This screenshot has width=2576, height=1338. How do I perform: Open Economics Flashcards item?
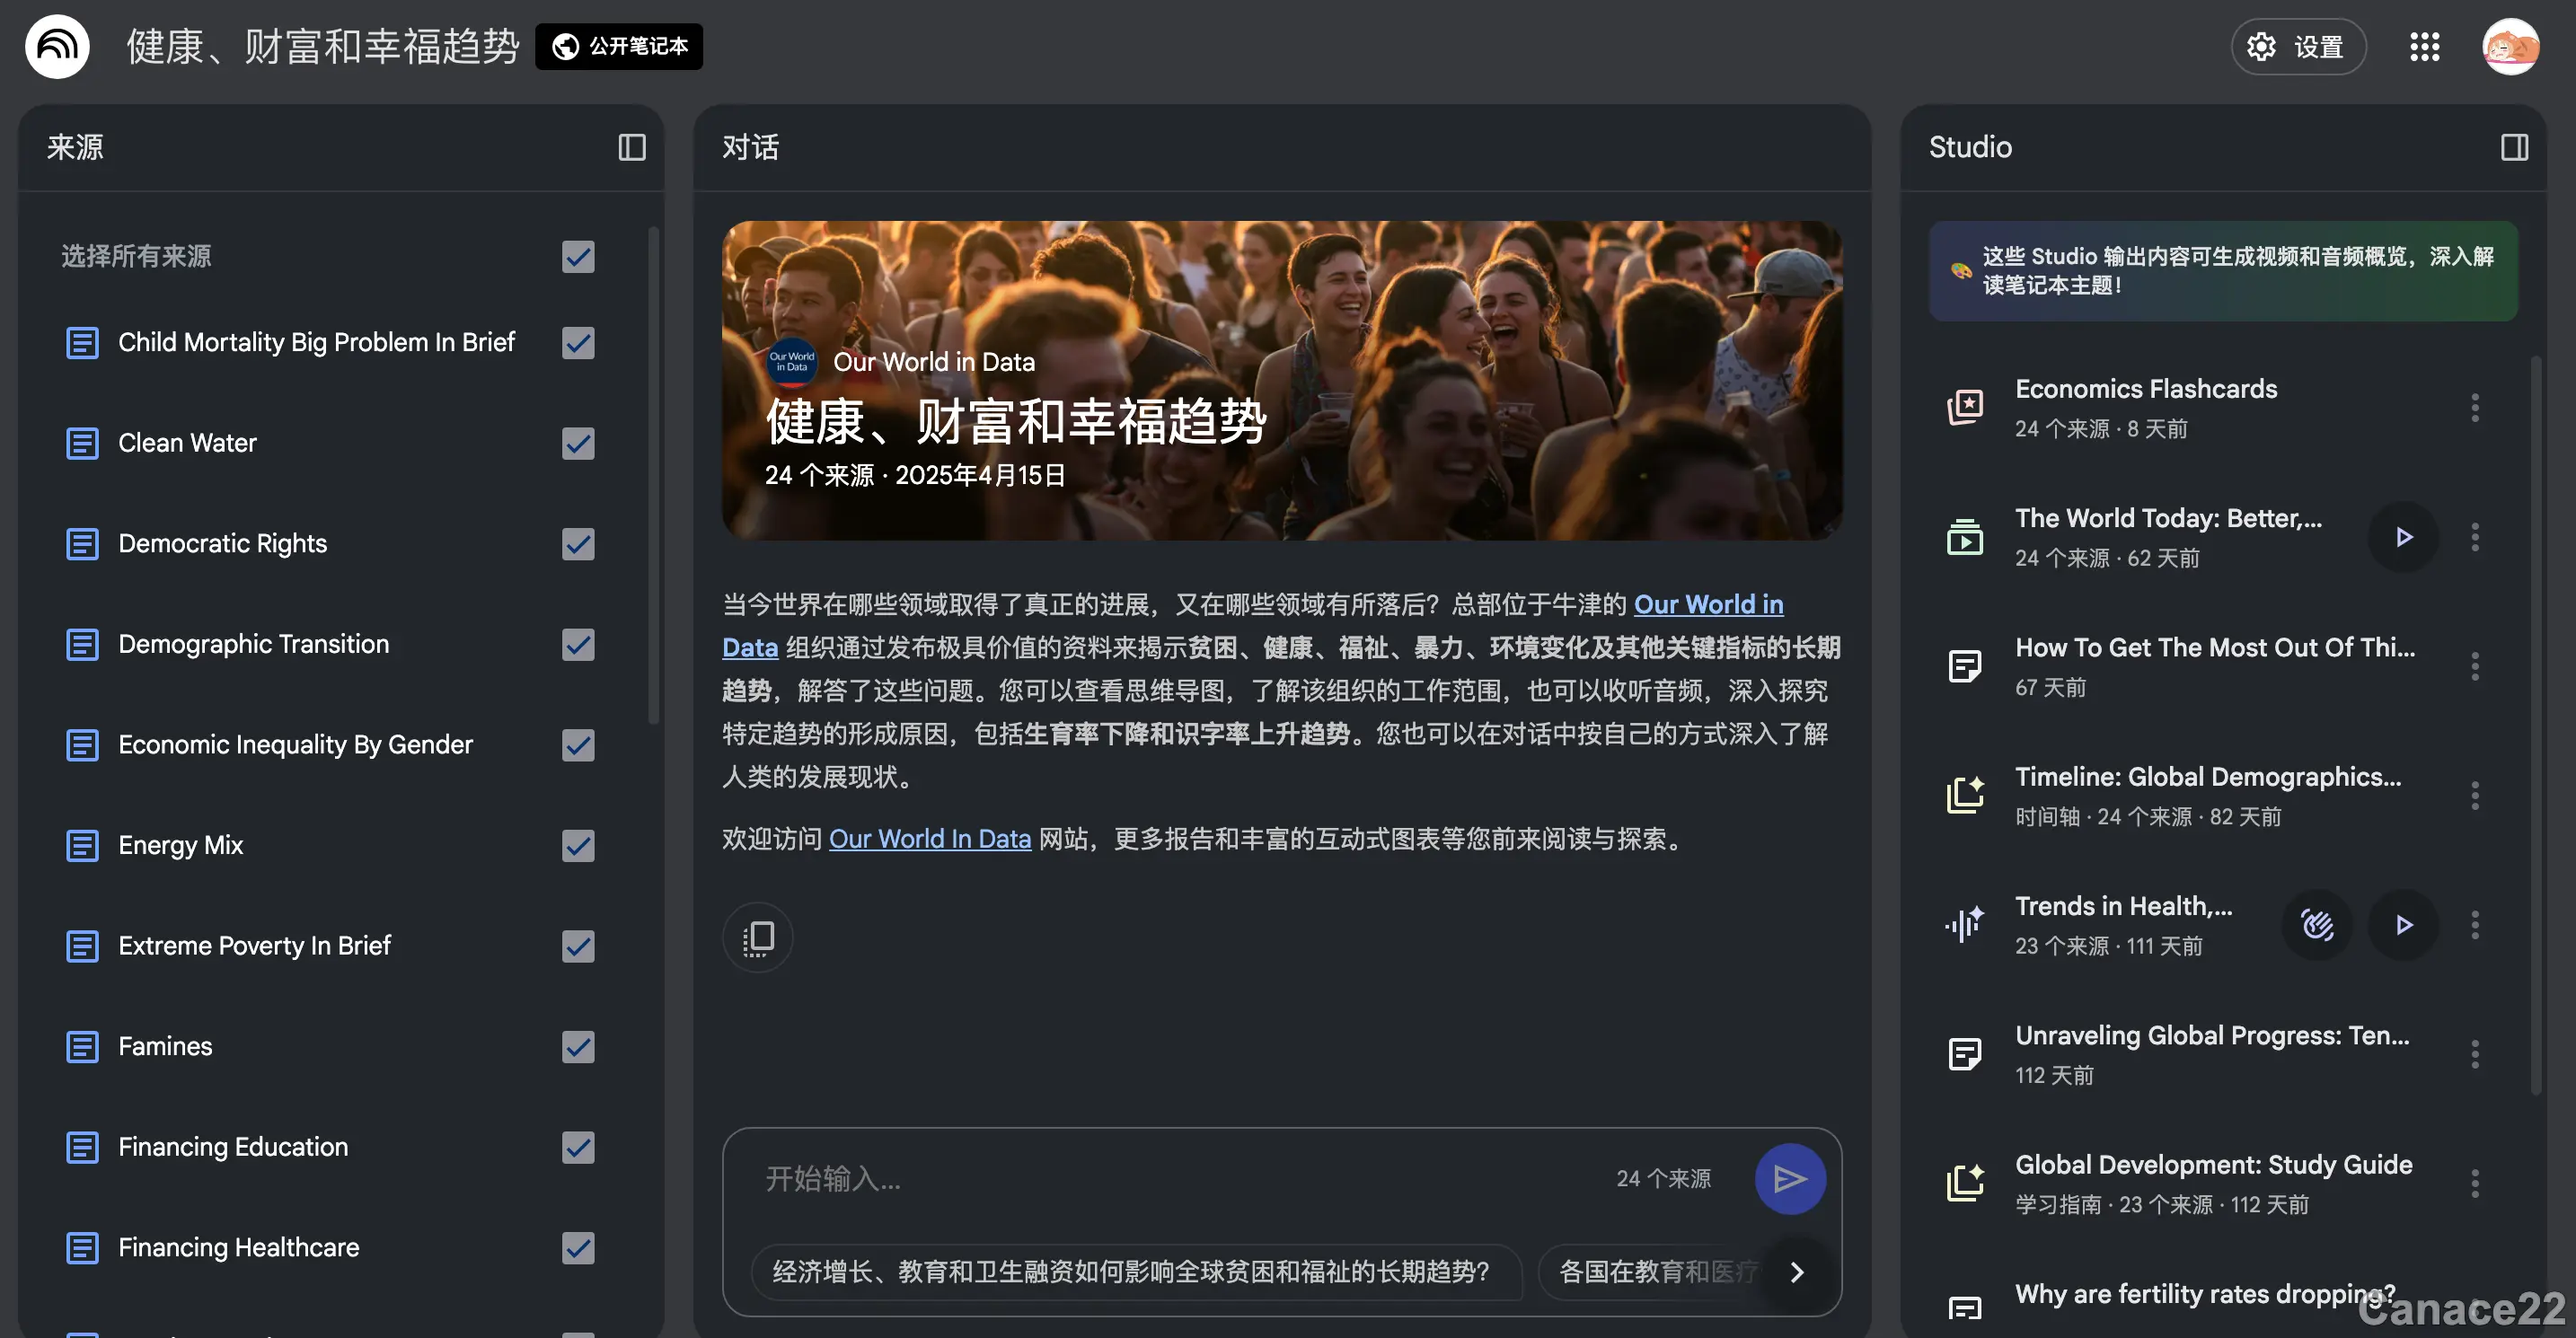click(2145, 389)
